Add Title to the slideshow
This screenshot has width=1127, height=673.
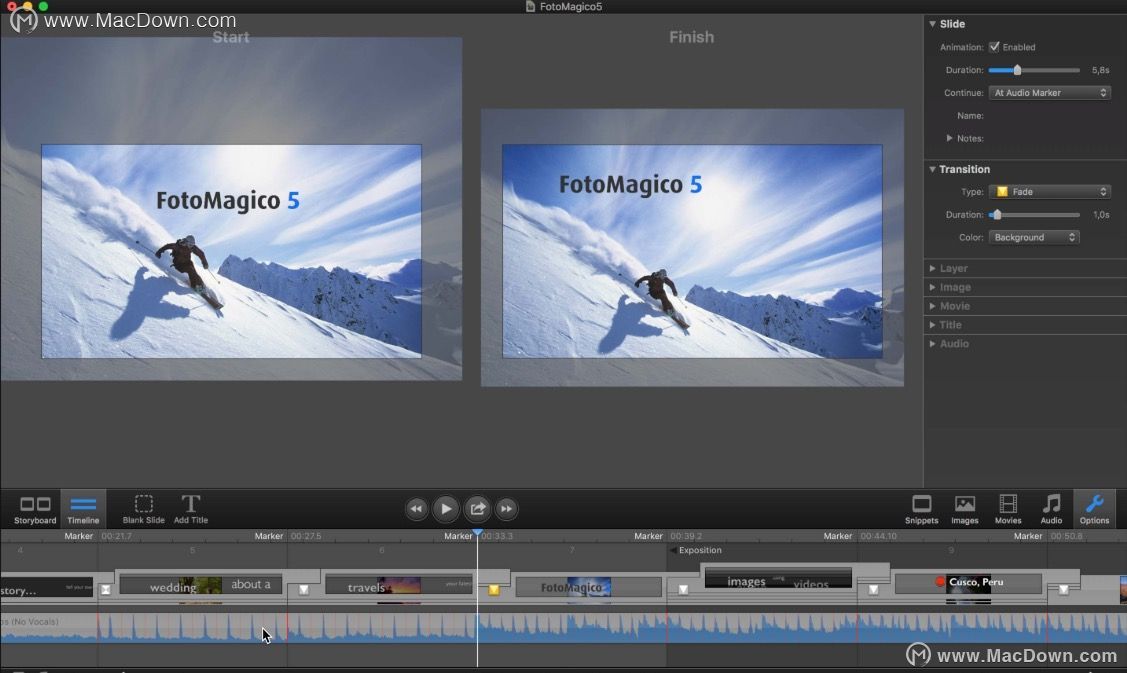[x=190, y=509]
